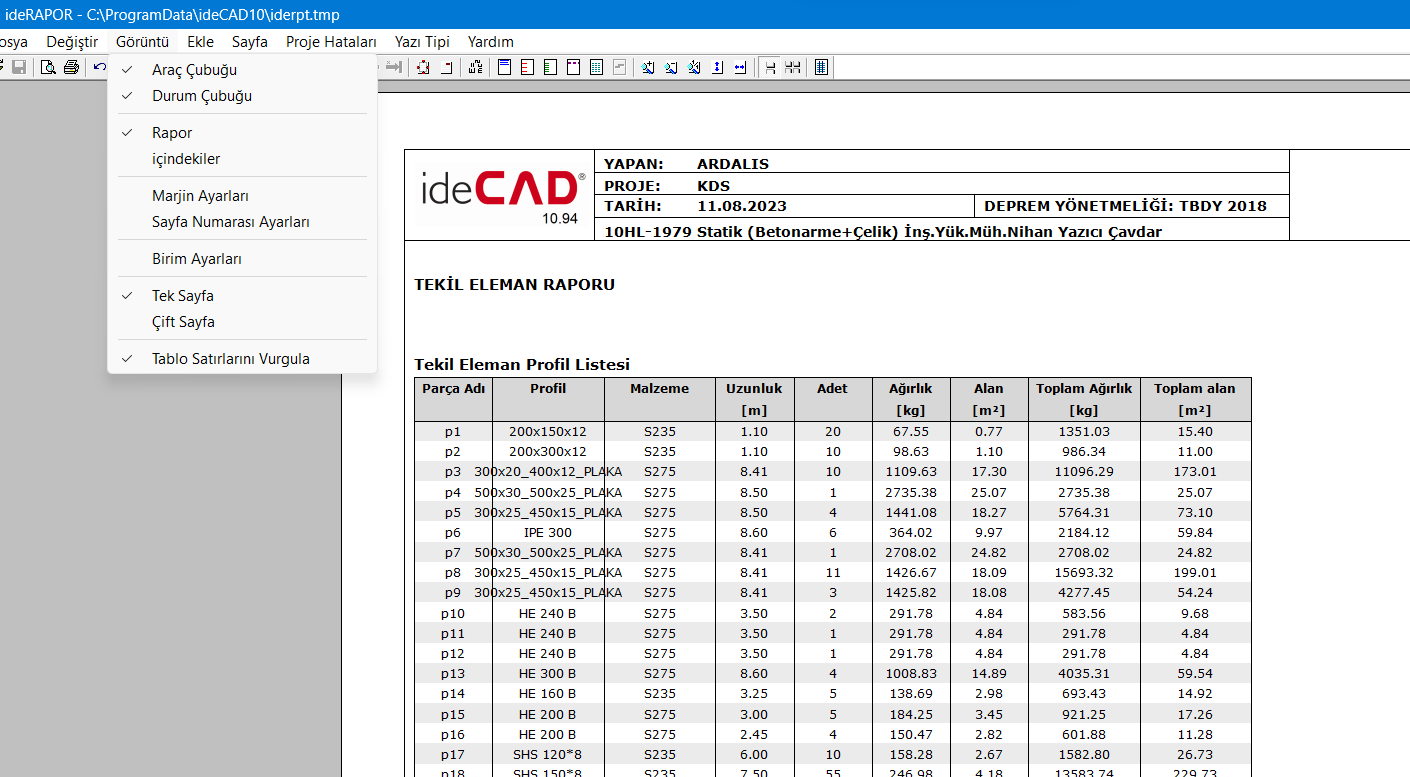Click the 'SHS 120*8' profile cell
Image resolution: width=1410 pixels, height=777 pixels.
tap(547, 755)
